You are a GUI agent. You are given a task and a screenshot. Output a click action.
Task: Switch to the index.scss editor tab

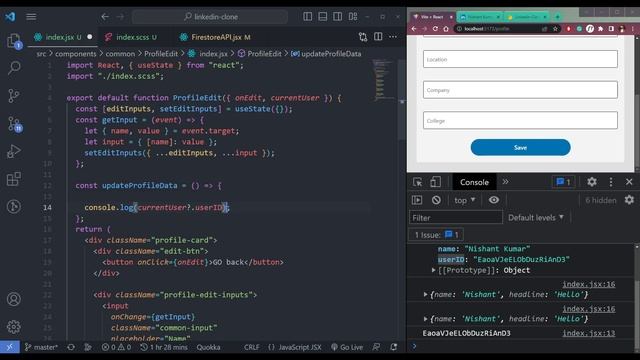[131, 37]
